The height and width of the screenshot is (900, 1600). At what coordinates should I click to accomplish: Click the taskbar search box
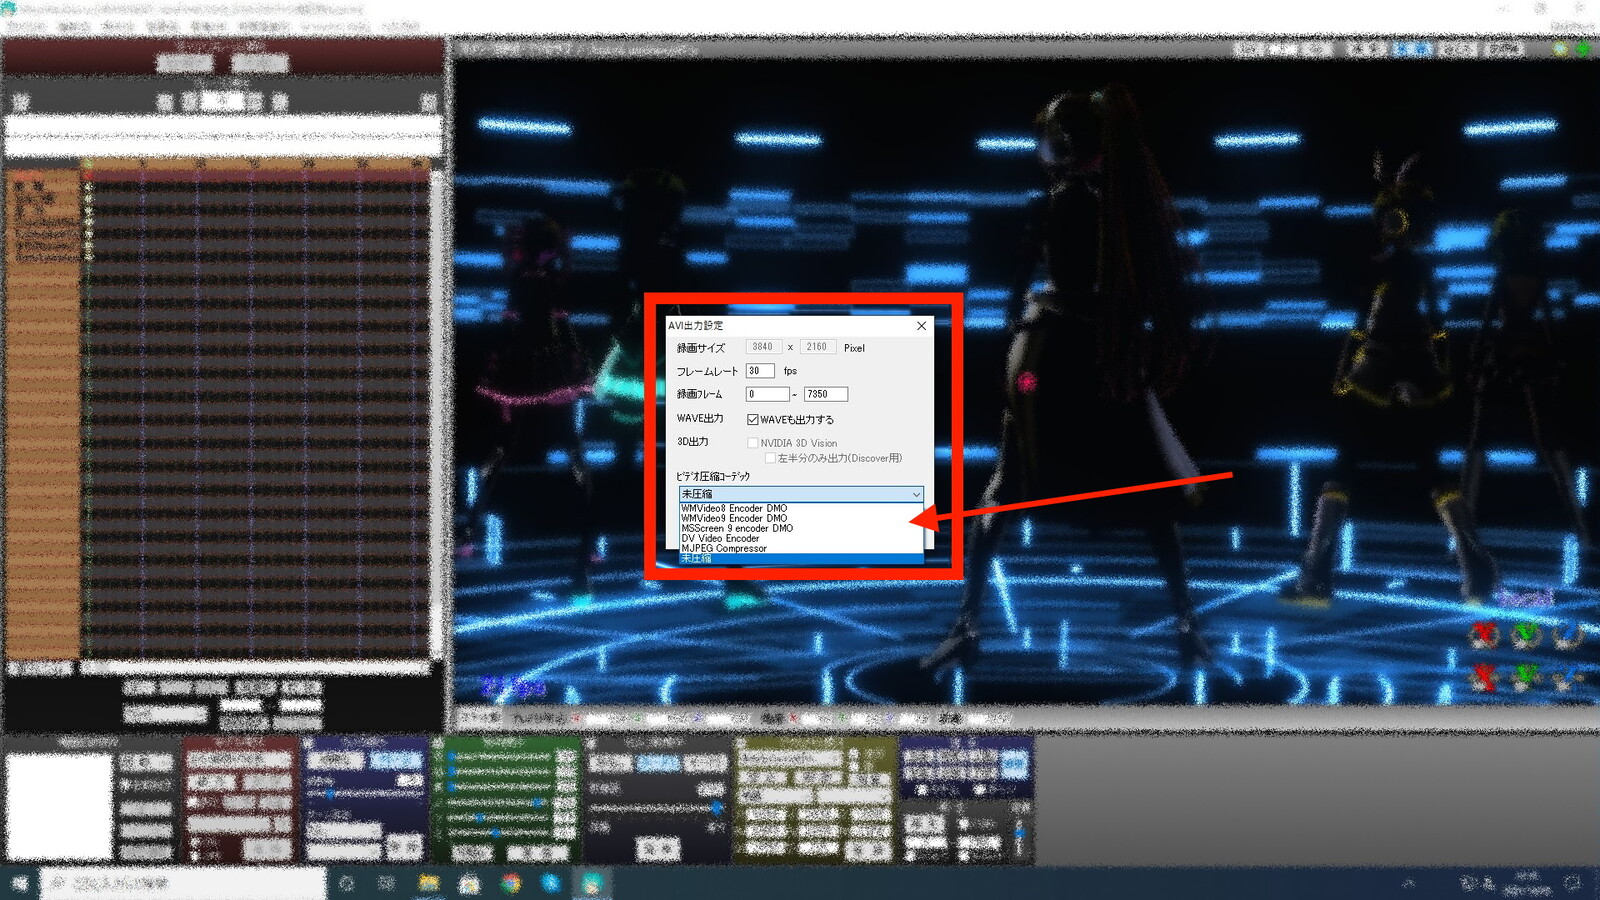[183, 883]
